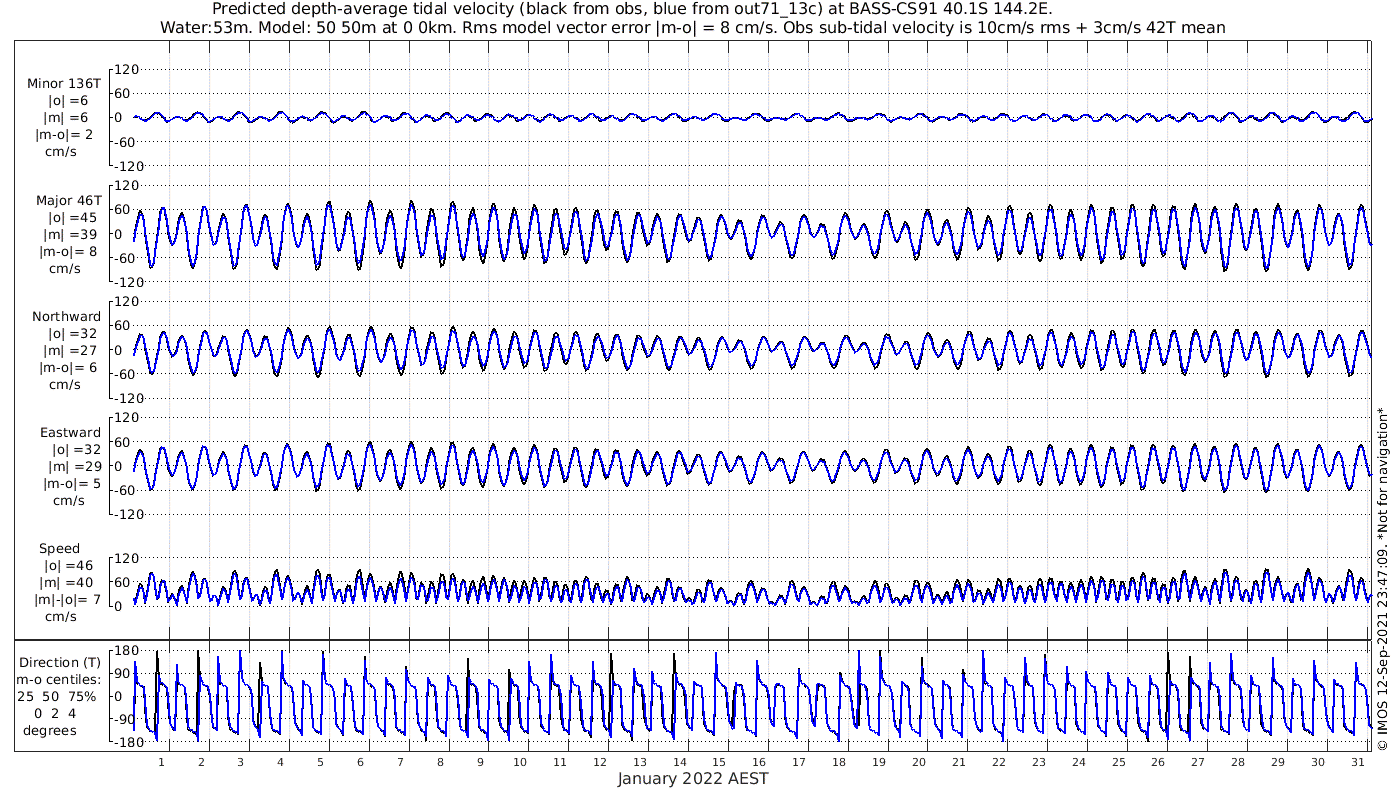Click the 25 50 75% centiles text
The height and width of the screenshot is (800, 1400).
[x=62, y=696]
